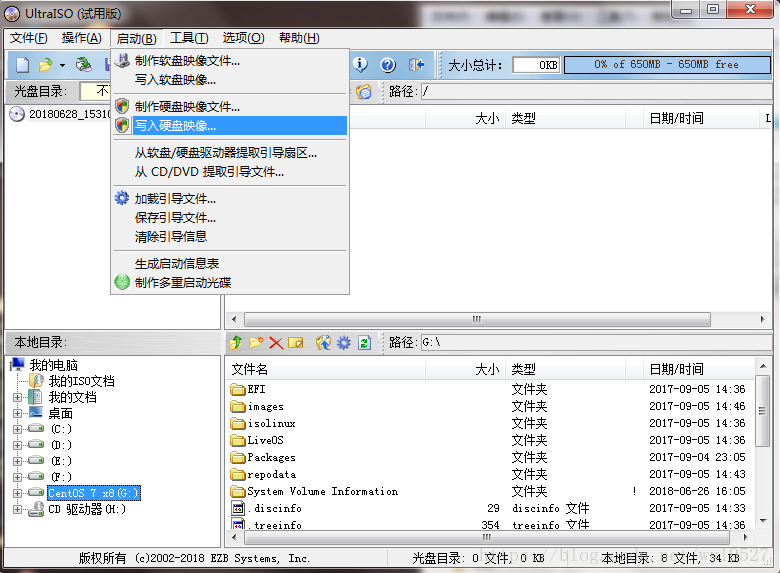780x573 pixels.
Task: Sort local list by 文件名 header
Action: [x=326, y=369]
